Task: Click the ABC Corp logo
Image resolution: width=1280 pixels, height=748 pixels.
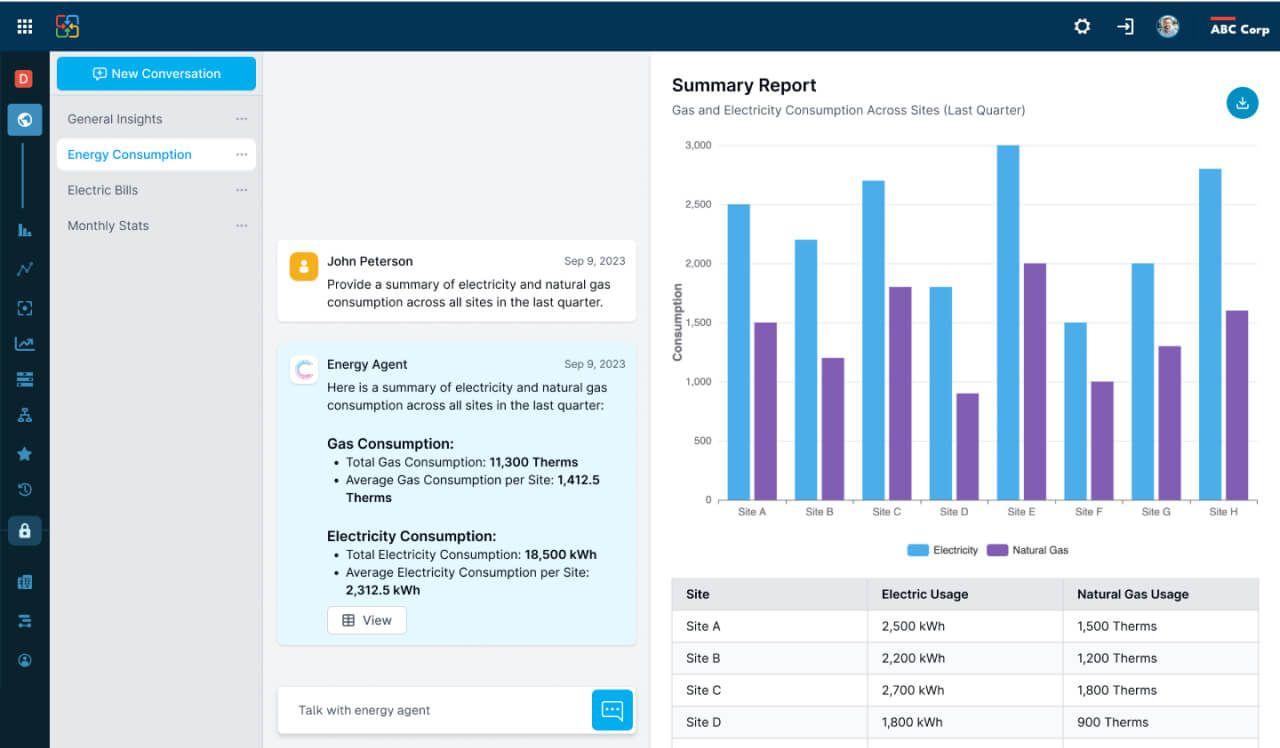Action: coord(1239,27)
